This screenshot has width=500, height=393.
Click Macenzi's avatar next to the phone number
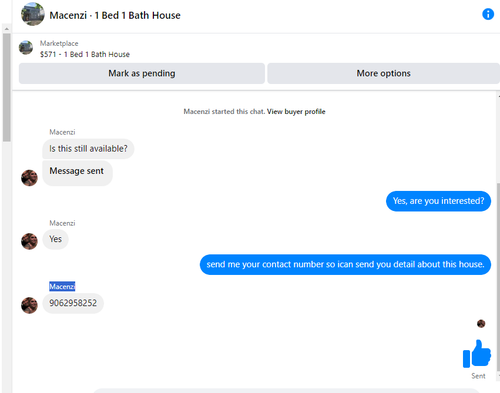coord(29,305)
